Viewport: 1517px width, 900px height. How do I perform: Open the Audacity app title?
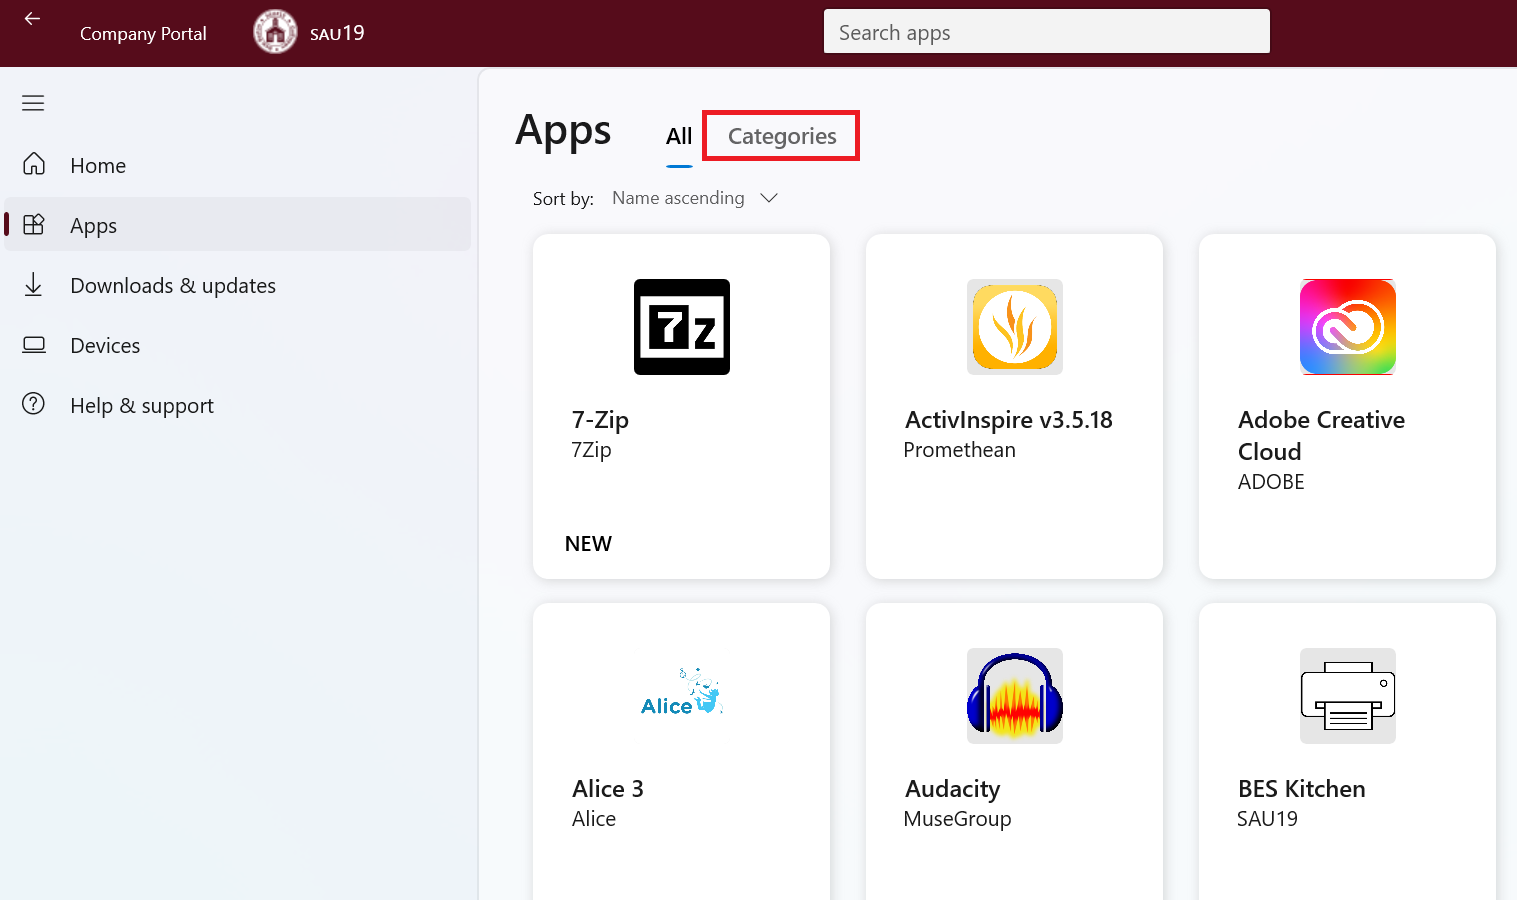click(x=952, y=789)
